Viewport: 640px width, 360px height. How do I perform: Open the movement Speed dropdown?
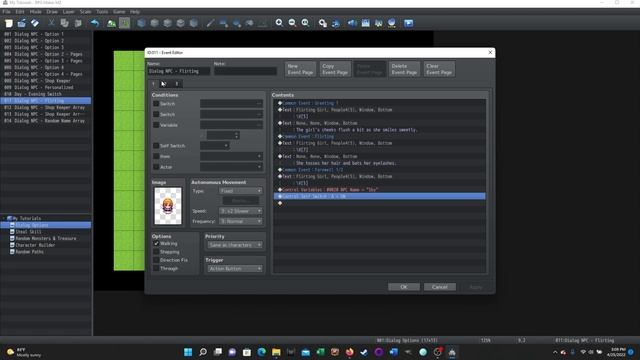tap(241, 211)
